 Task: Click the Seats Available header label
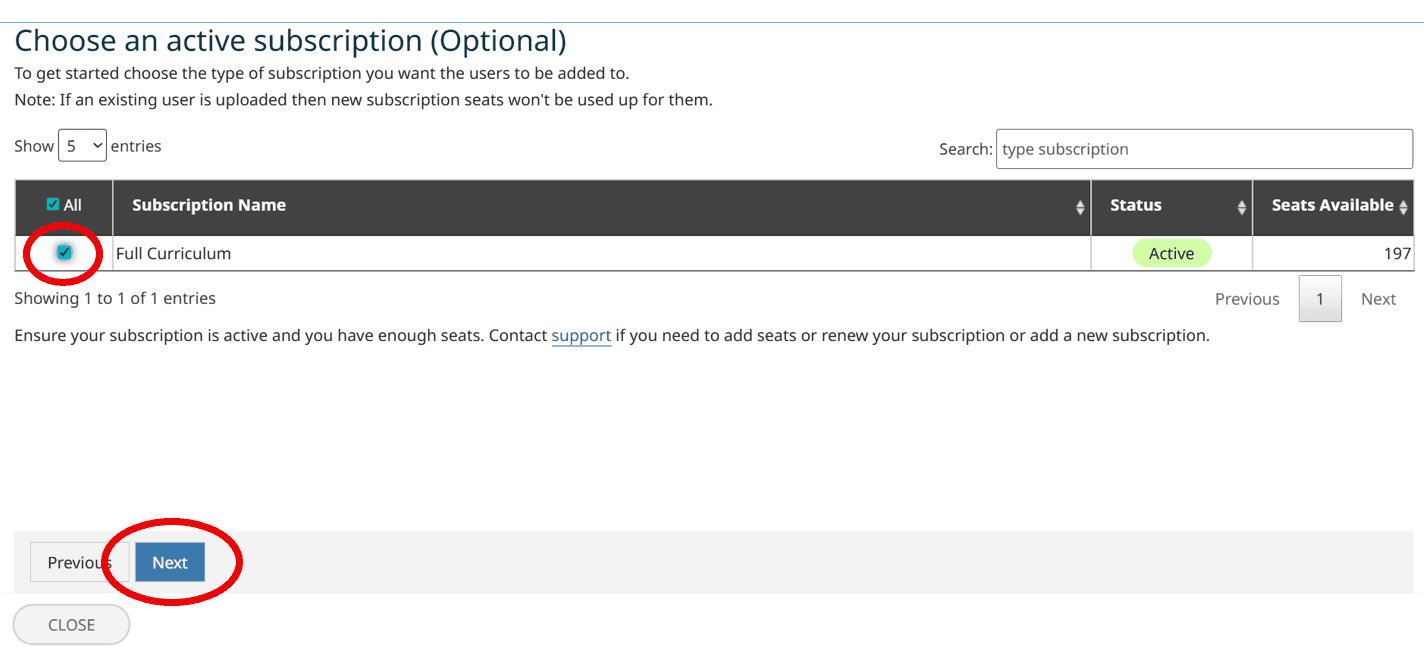click(1332, 205)
